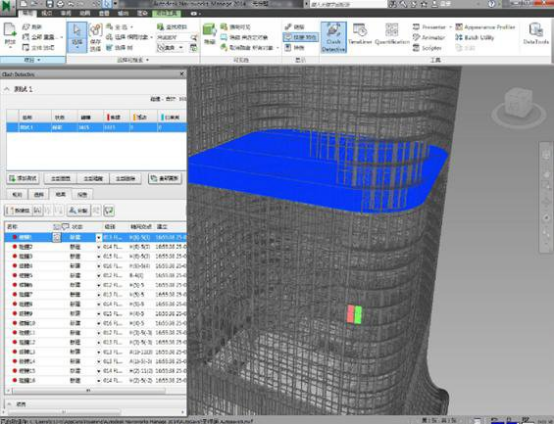554x425 pixels.
Task: Open status dropdown for the first clash row
Action: click(x=99, y=238)
